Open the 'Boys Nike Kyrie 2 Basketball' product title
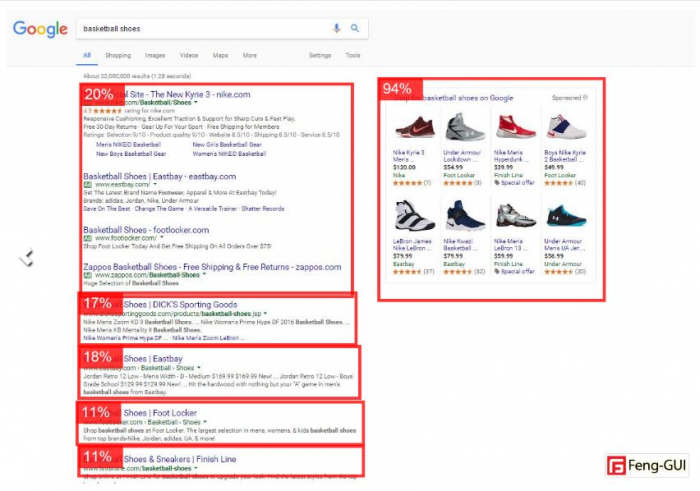The width and height of the screenshot is (700, 491). [x=564, y=156]
